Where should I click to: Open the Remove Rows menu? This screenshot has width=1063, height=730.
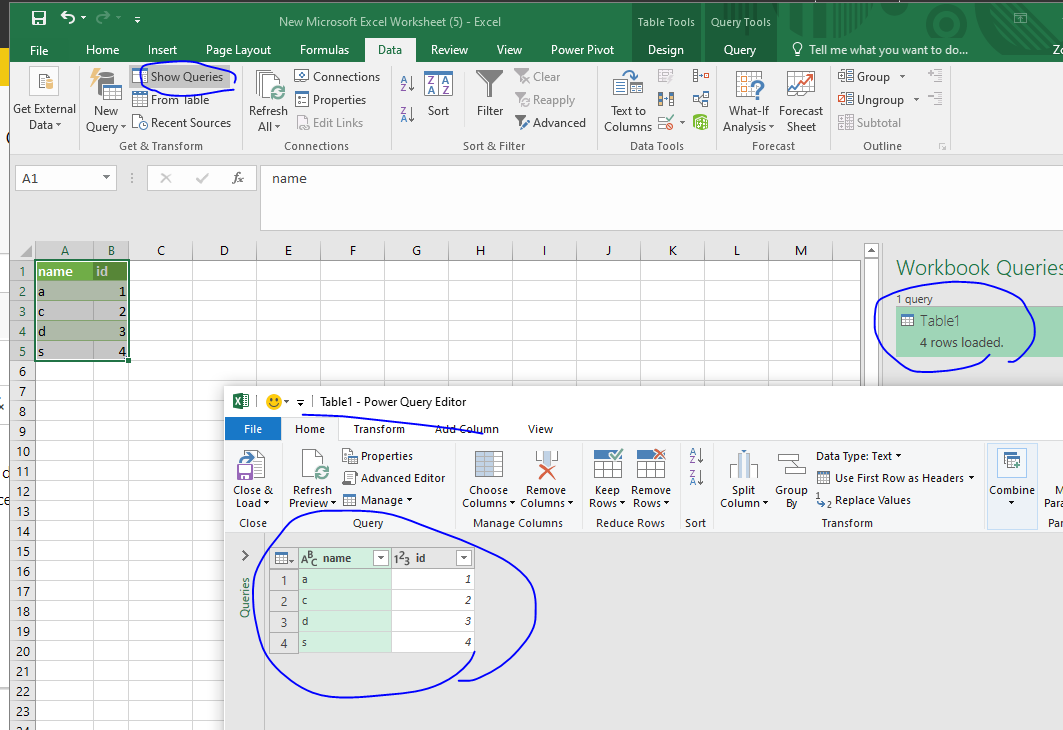[x=651, y=479]
